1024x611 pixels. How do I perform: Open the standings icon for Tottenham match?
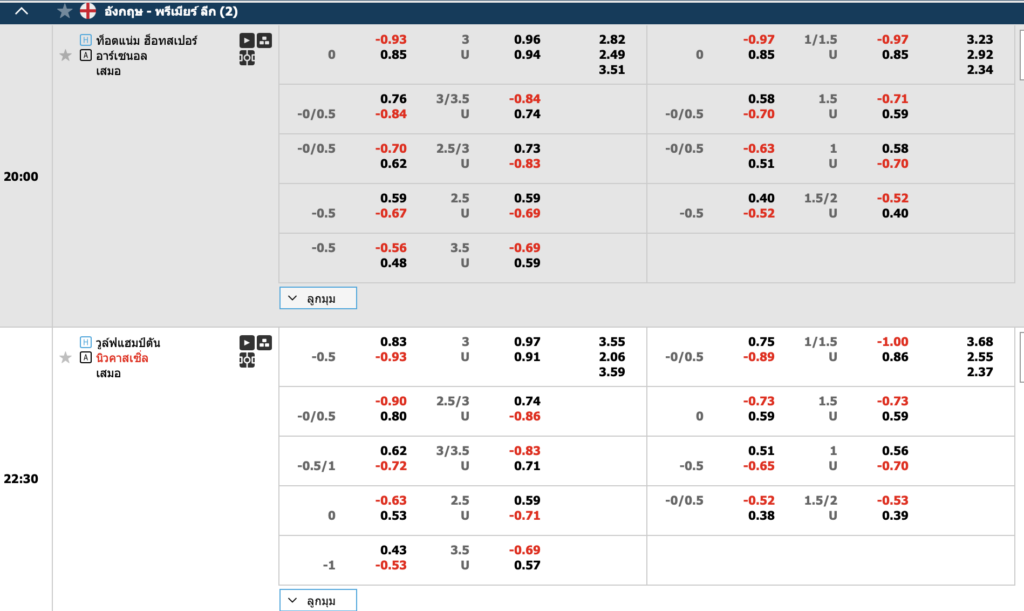point(264,40)
